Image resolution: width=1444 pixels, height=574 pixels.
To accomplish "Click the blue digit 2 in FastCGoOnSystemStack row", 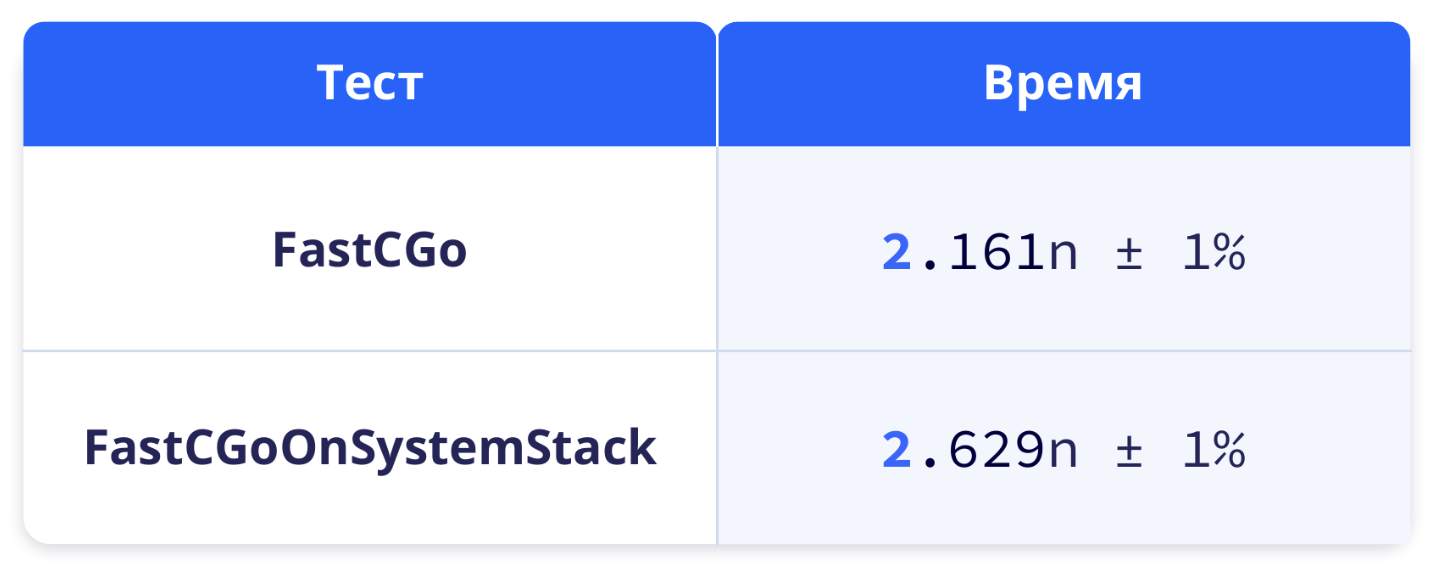I will 896,451.
